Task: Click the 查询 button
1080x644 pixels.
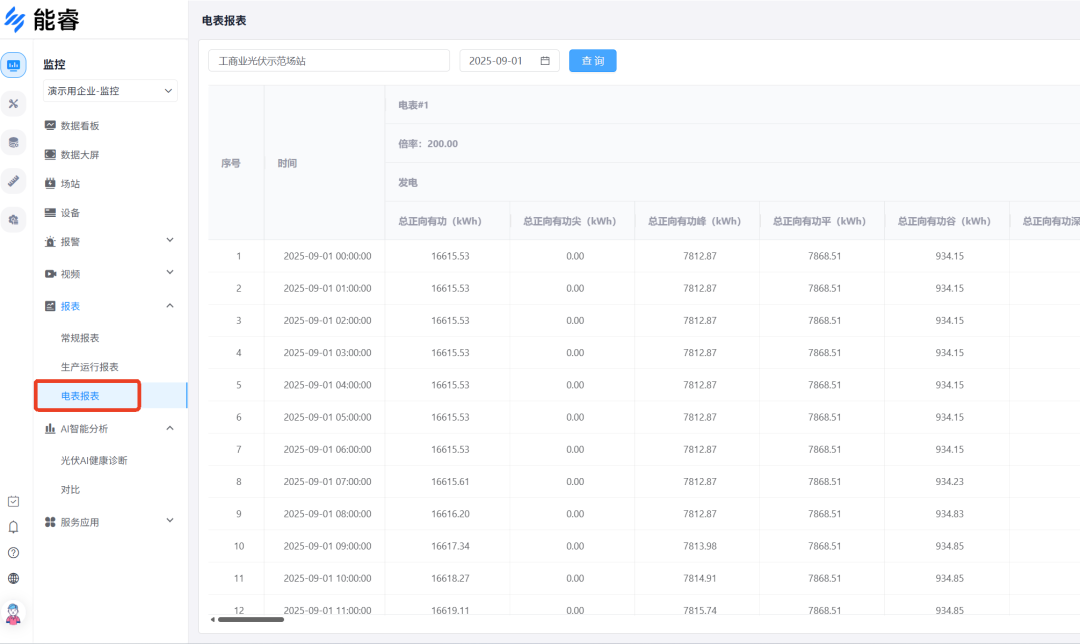Action: (x=593, y=61)
